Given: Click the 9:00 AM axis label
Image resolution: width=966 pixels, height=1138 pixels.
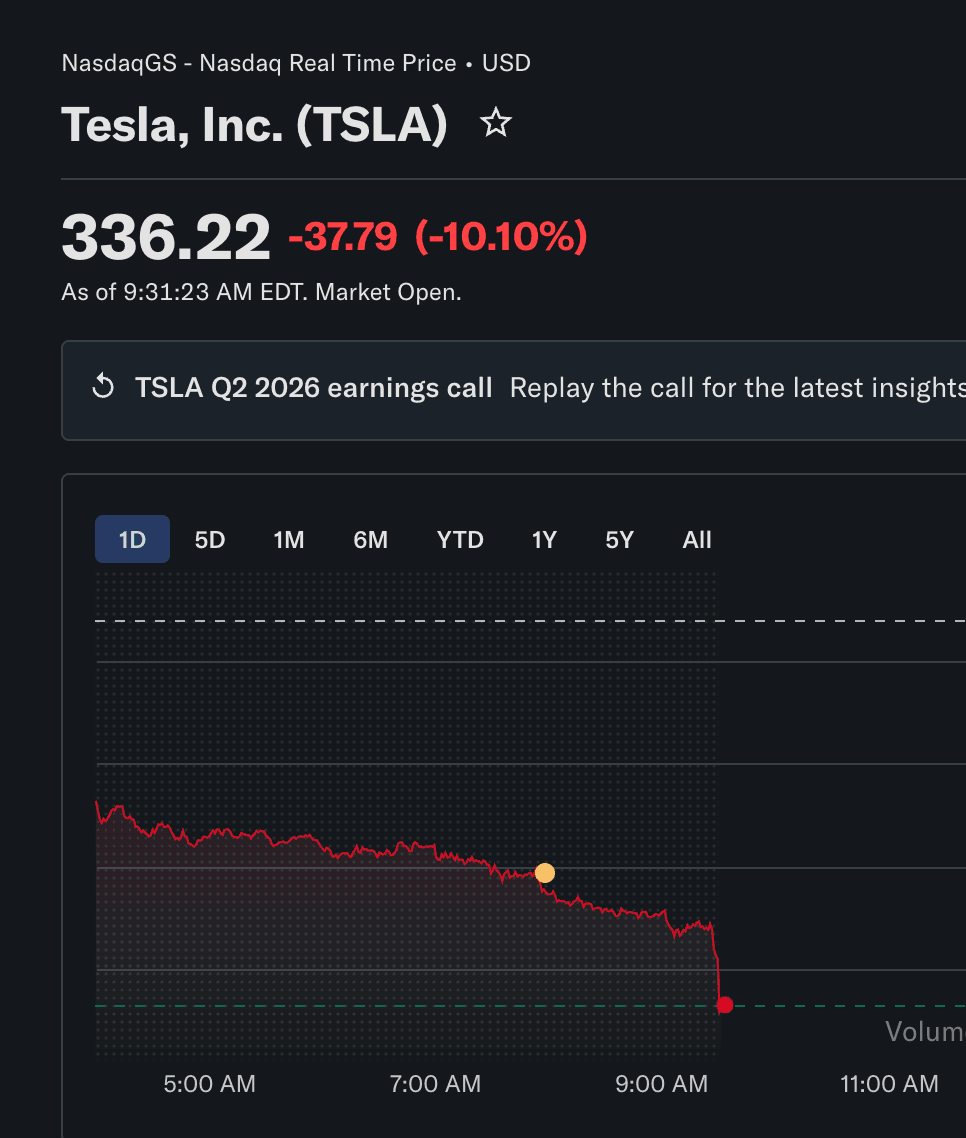Looking at the screenshot, I should tap(661, 1084).
